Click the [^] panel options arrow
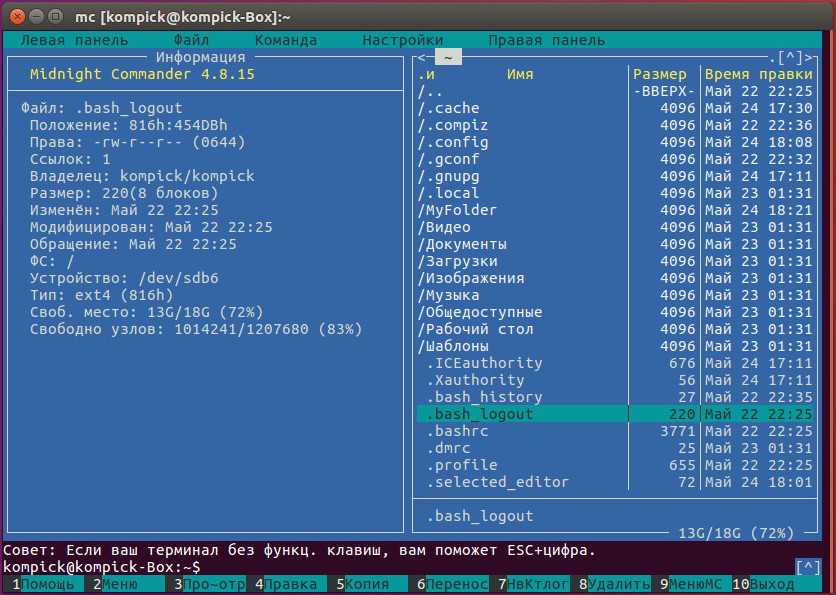836x595 pixels. (x=791, y=57)
